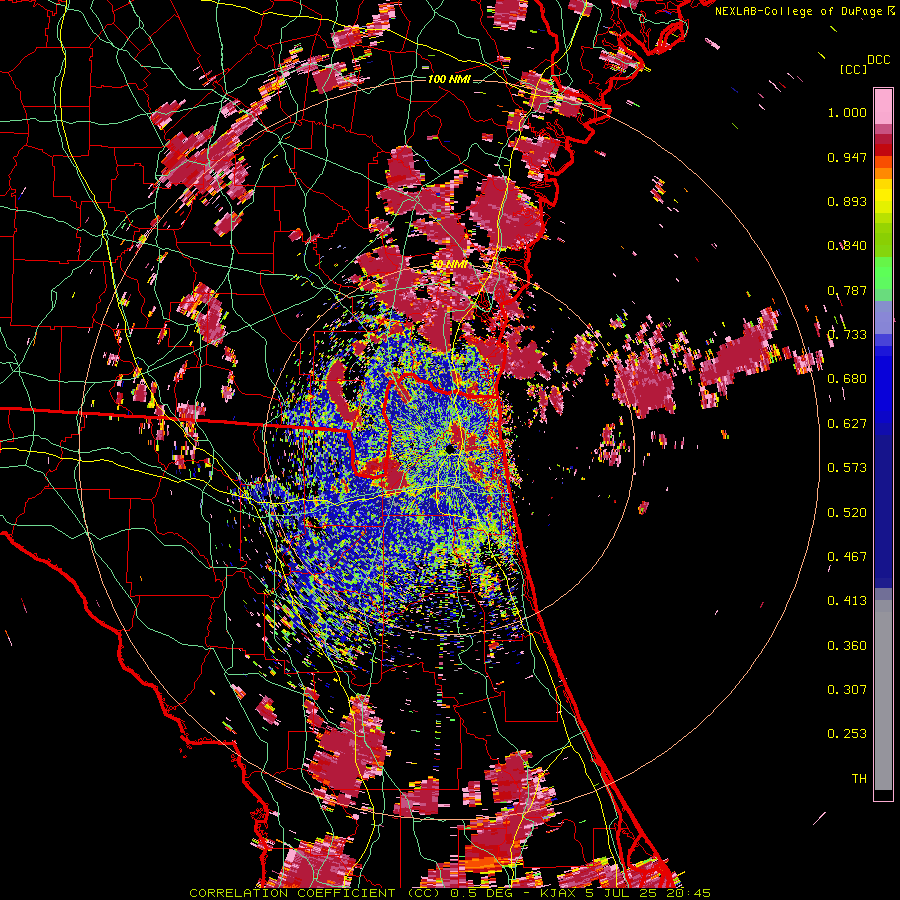Select the 0.893 legend value
This screenshot has width=900, height=900.
(847, 201)
